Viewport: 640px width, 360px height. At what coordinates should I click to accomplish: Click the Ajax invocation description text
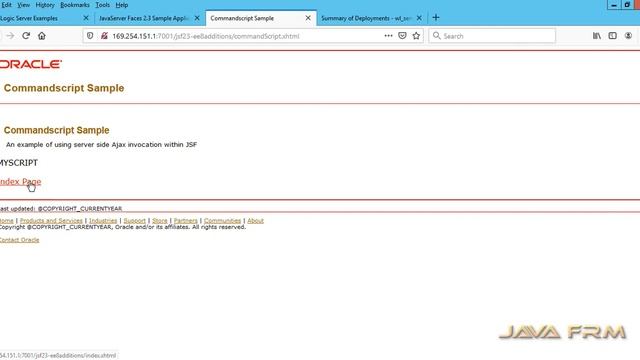tap(101, 144)
